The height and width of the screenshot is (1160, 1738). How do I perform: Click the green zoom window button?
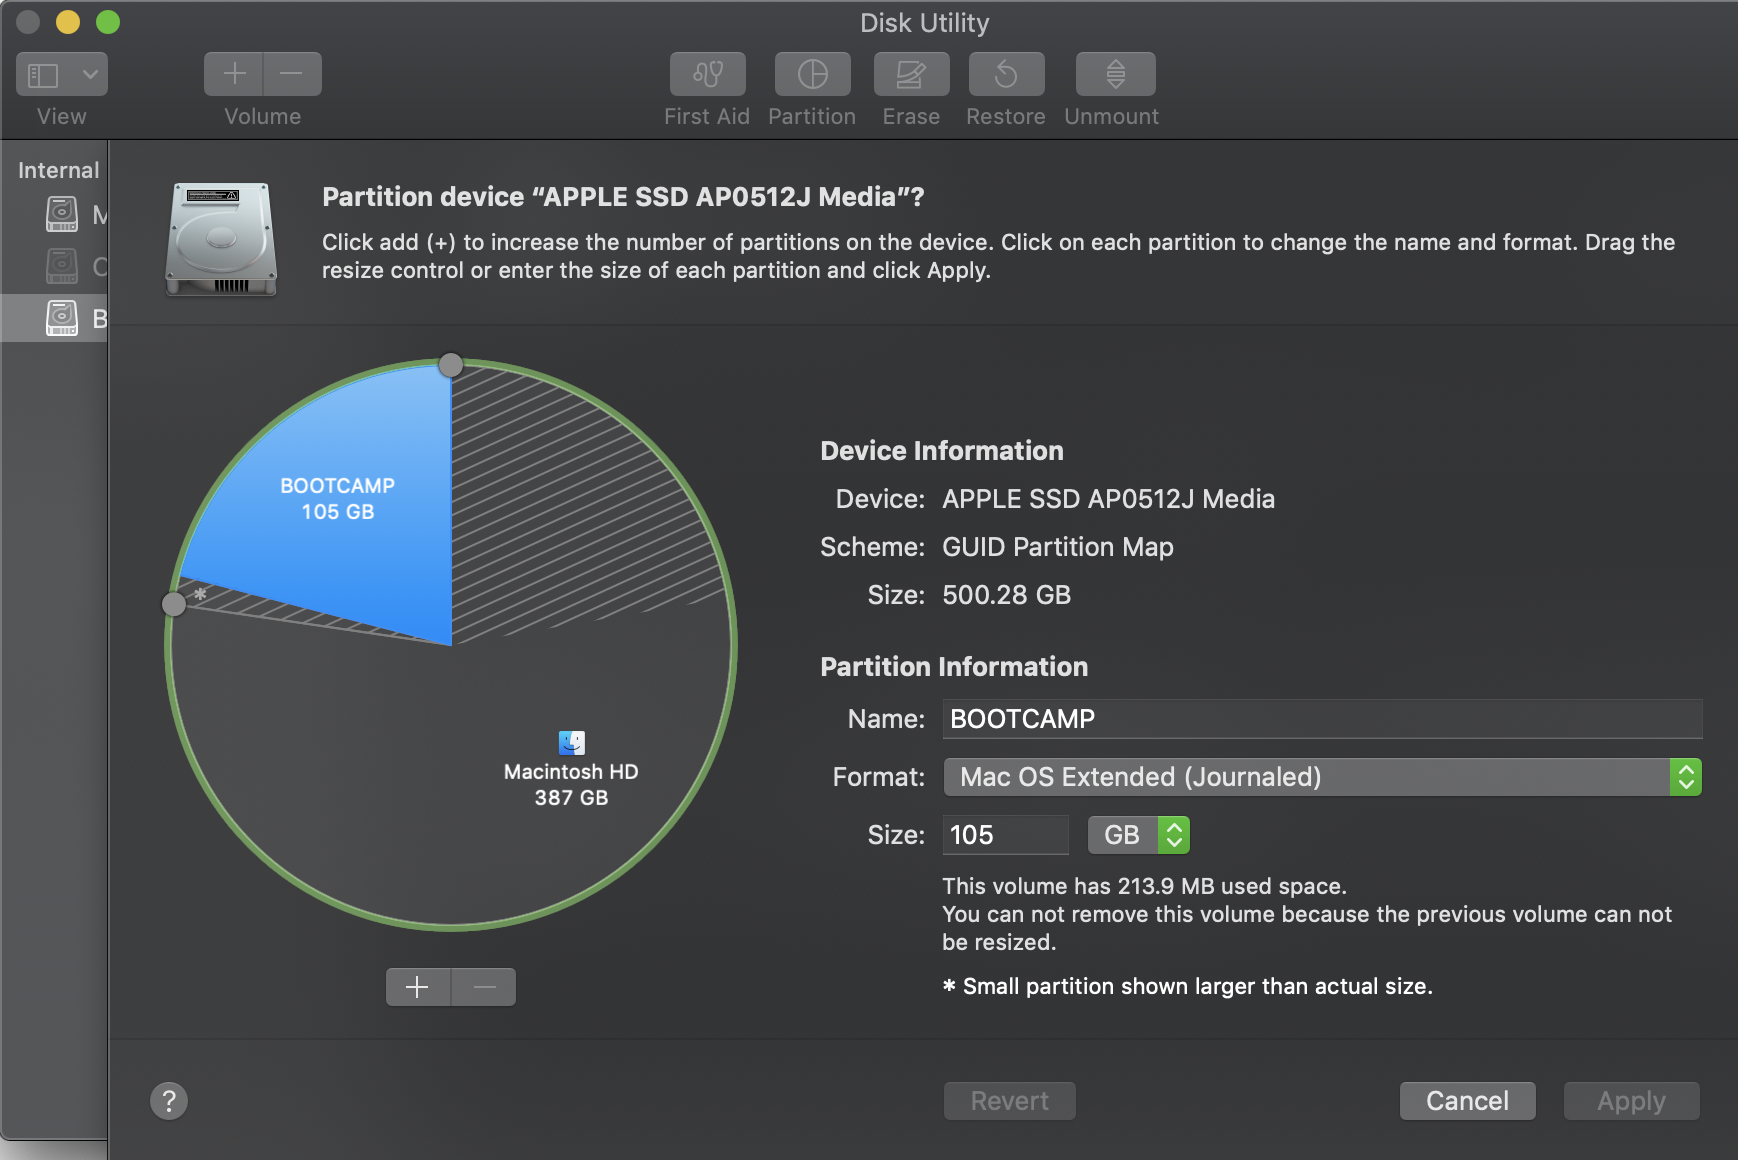point(108,22)
